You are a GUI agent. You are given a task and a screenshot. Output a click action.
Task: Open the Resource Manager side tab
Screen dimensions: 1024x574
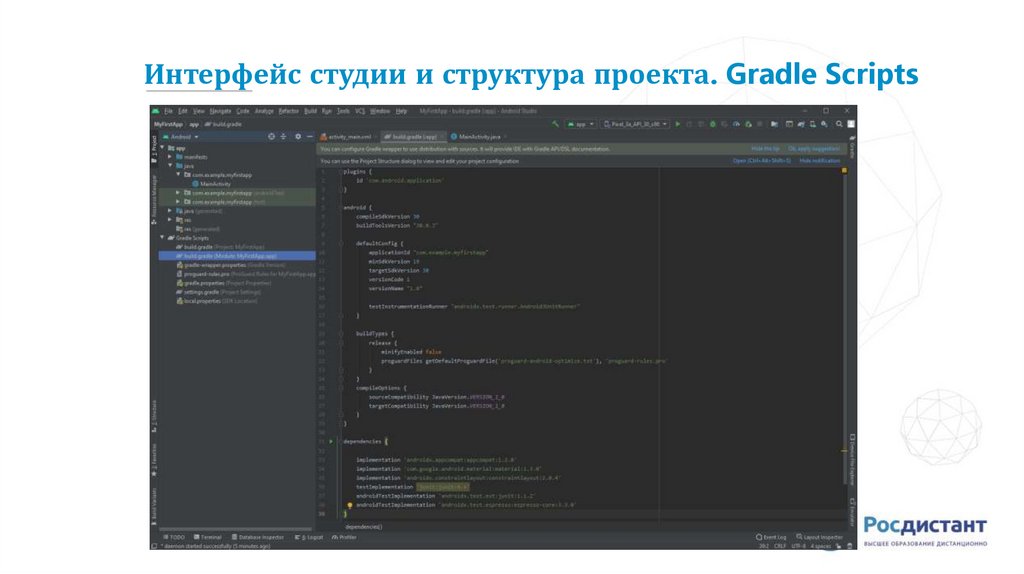[x=154, y=200]
